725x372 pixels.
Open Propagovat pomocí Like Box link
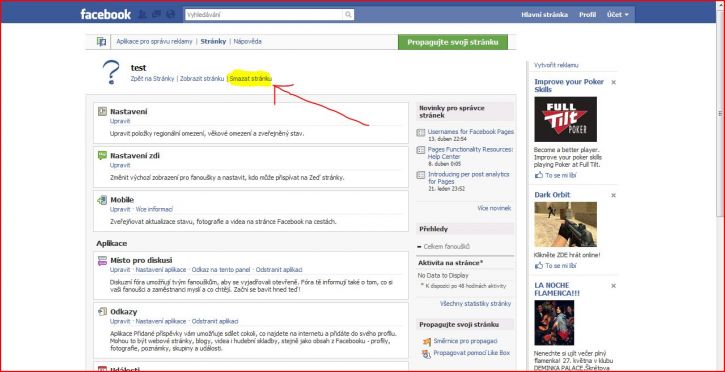click(472, 353)
